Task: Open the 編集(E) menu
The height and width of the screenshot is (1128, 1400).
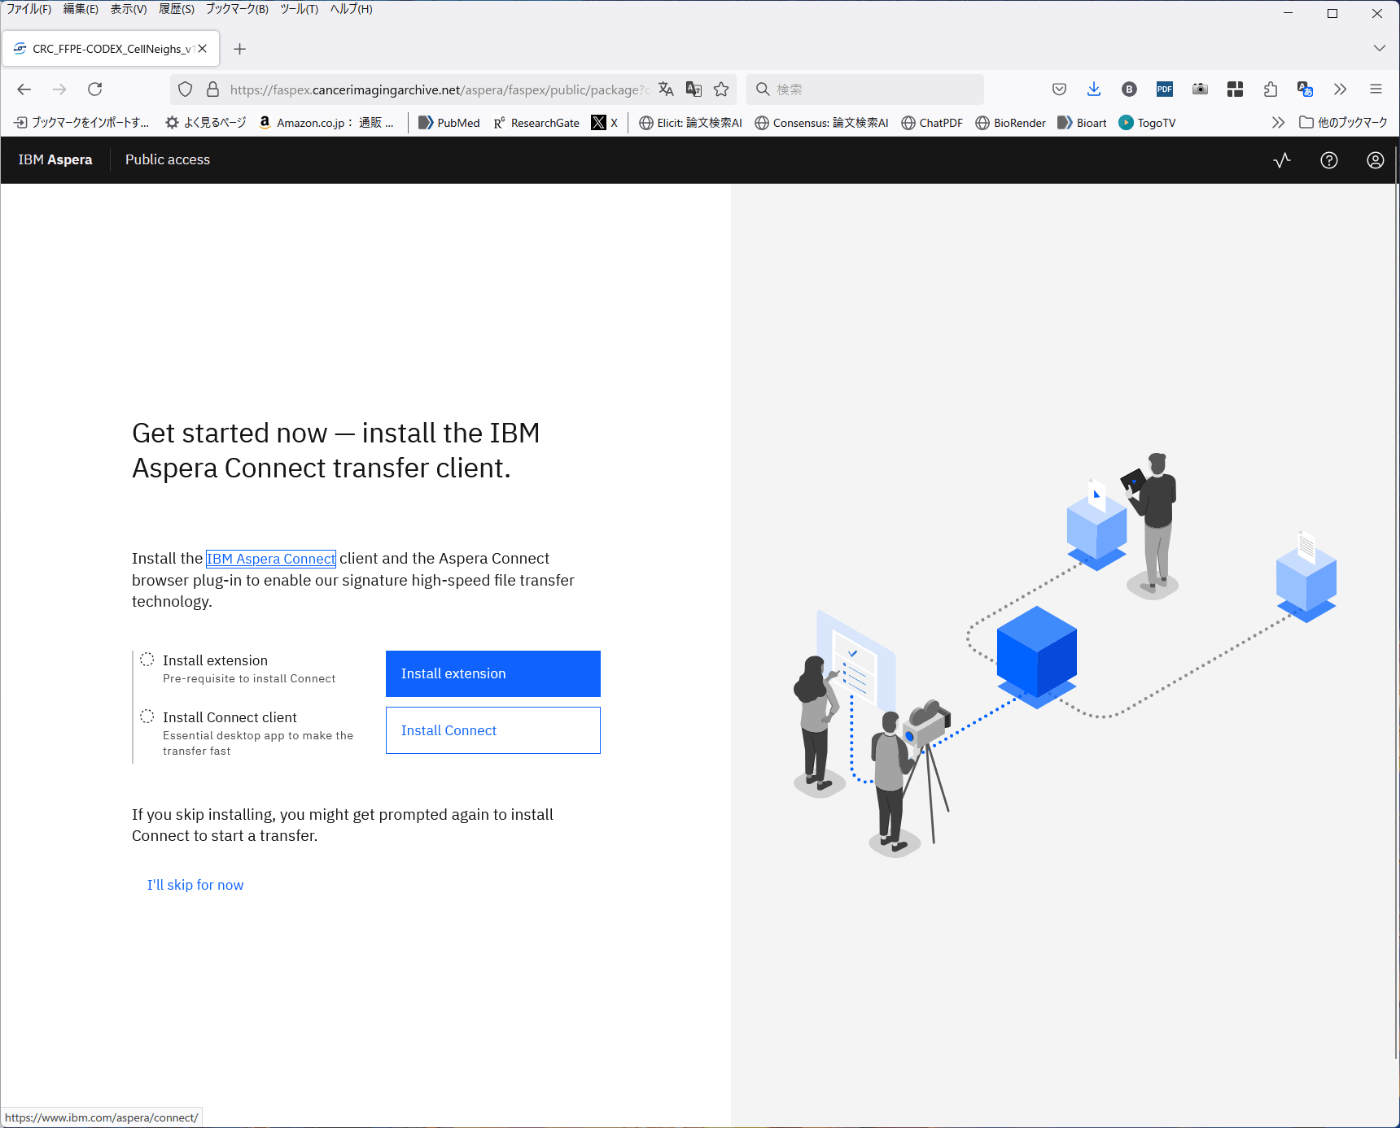Action: (81, 9)
